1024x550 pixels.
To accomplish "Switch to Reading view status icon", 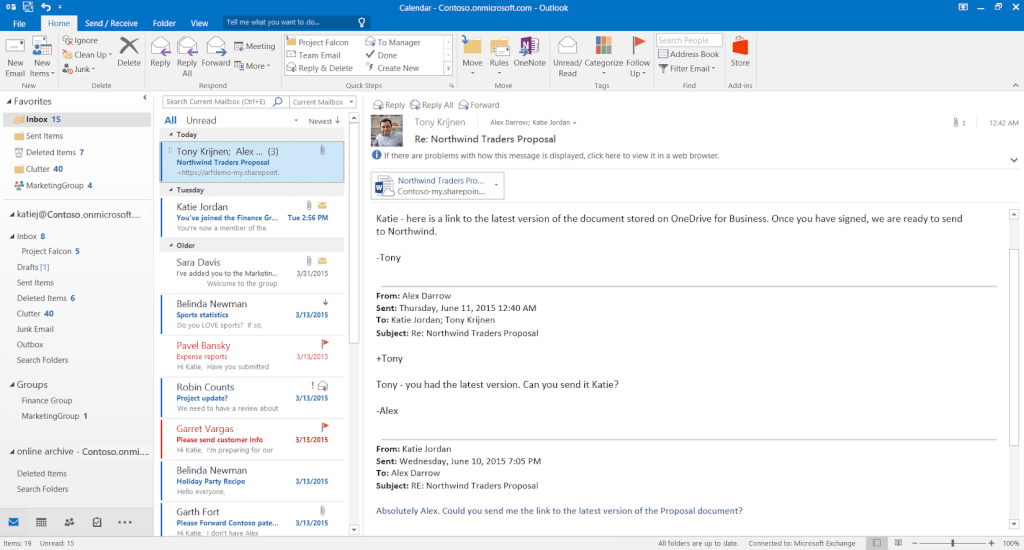I will (899, 543).
